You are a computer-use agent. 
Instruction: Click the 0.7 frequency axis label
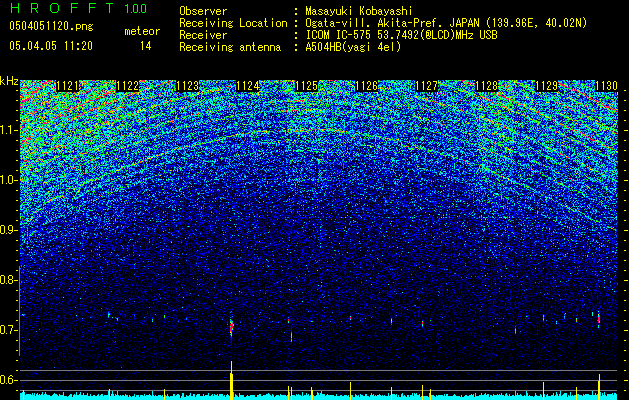[8, 330]
